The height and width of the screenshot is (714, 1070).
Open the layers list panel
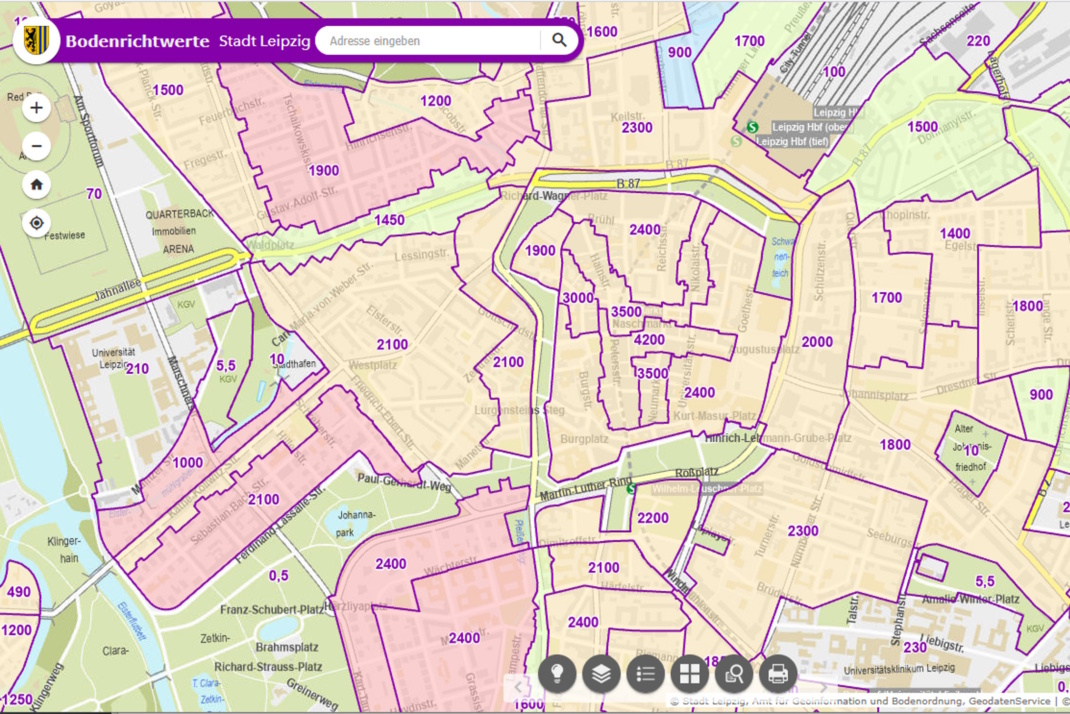tap(601, 674)
